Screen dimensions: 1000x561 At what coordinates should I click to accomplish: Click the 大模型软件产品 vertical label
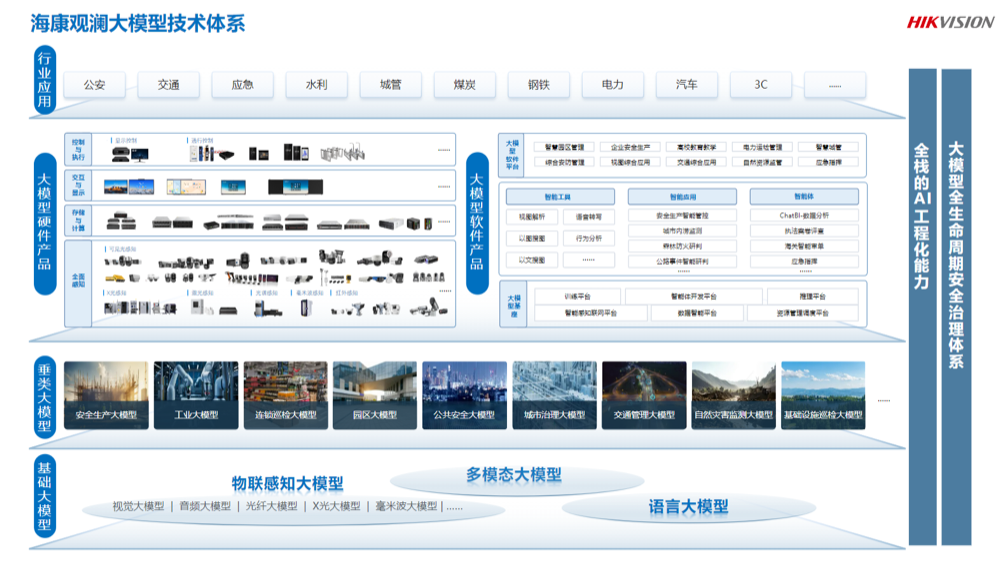tap(477, 223)
